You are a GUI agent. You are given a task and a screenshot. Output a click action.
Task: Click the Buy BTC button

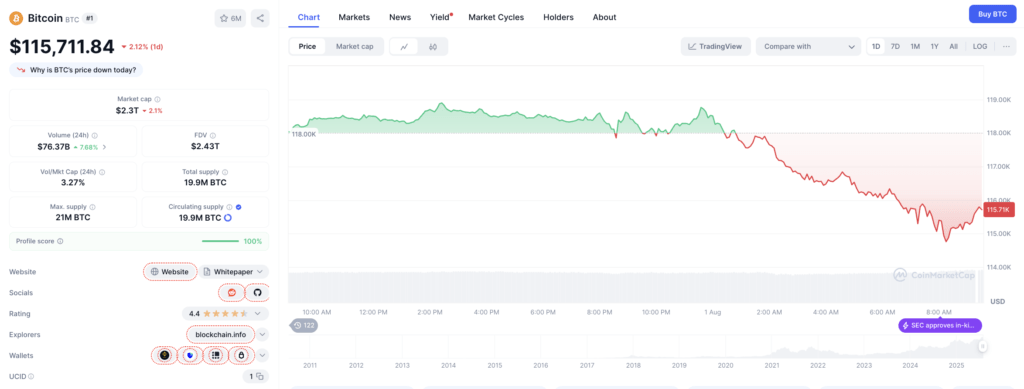coord(993,14)
